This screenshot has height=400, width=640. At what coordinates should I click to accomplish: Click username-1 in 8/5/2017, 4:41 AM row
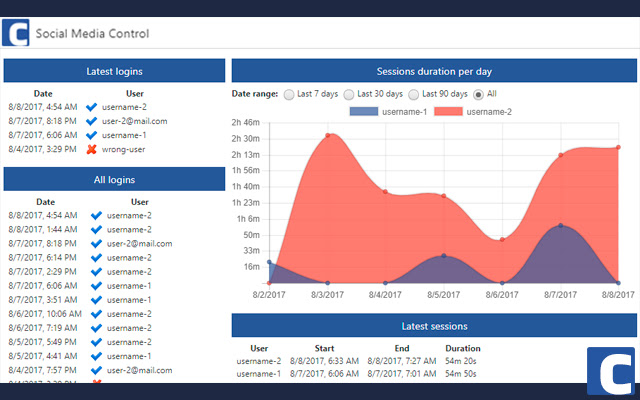tap(129, 356)
